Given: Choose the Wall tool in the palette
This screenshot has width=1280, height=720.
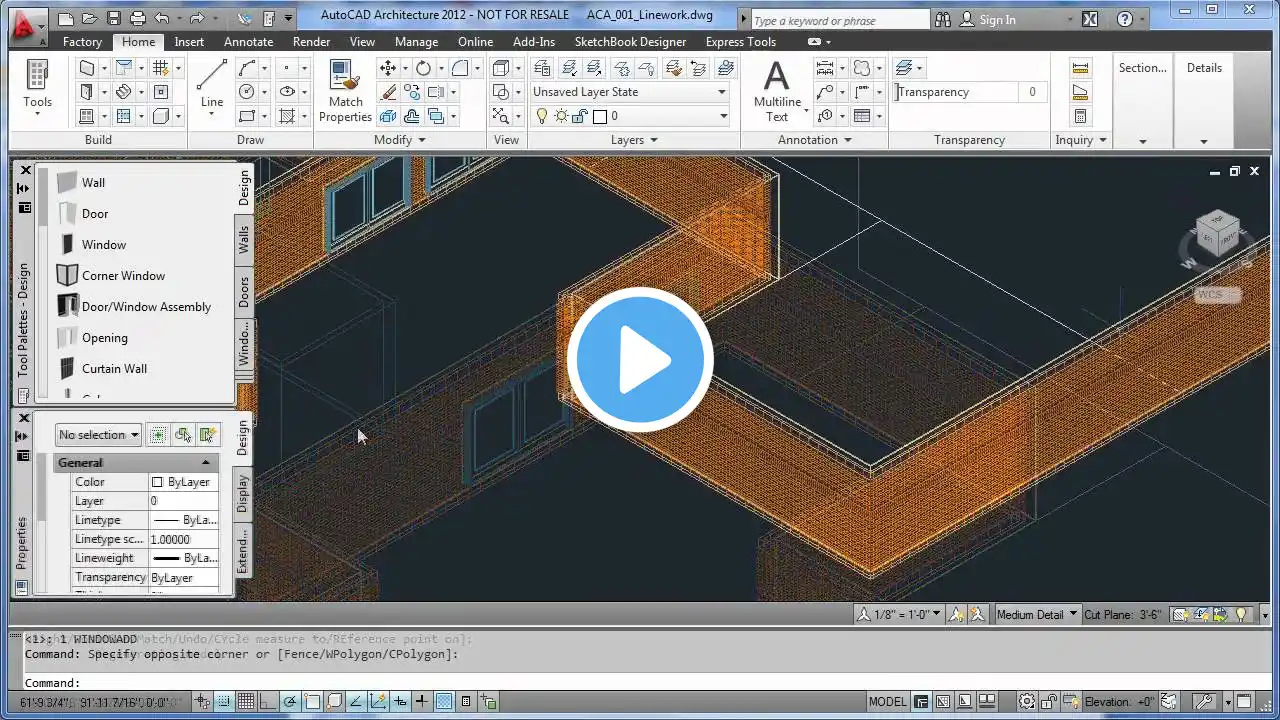Looking at the screenshot, I should click(93, 183).
